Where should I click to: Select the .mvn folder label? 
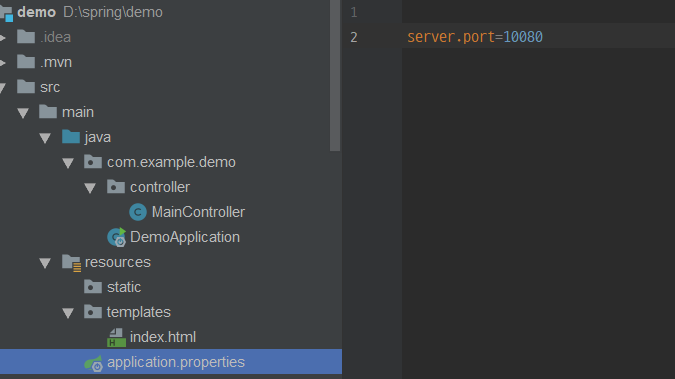tap(56, 62)
